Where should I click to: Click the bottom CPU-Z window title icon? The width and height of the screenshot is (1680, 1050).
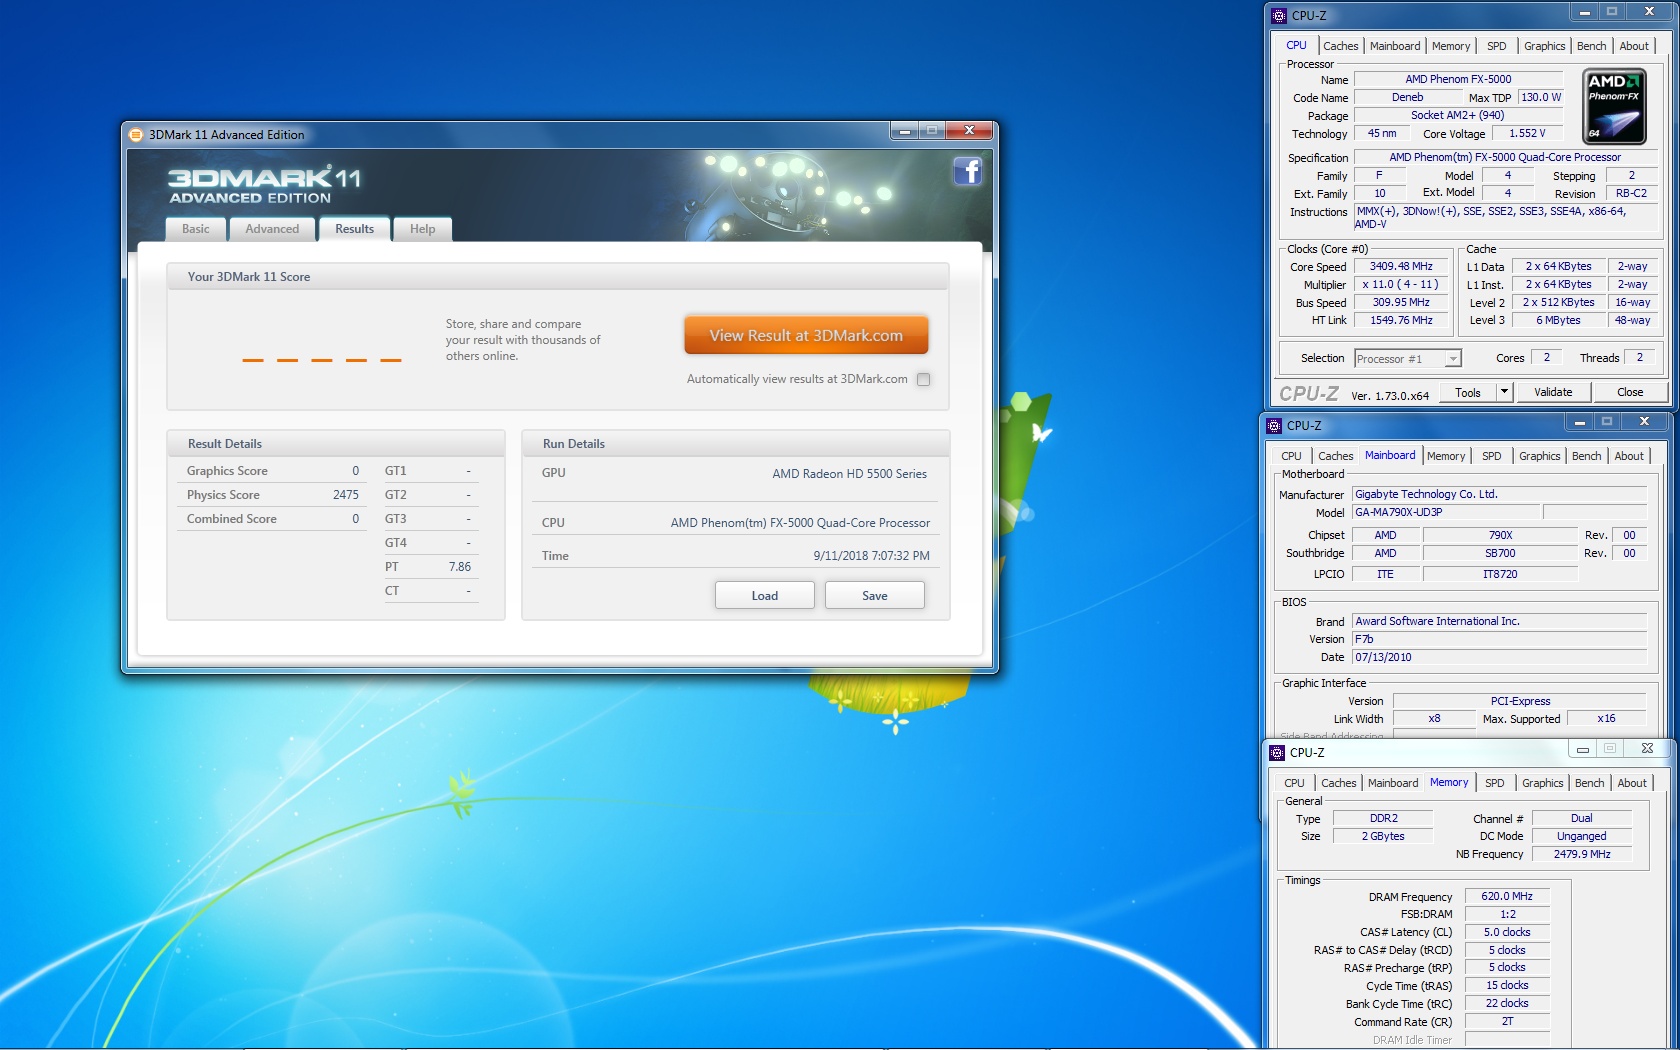pos(1276,752)
